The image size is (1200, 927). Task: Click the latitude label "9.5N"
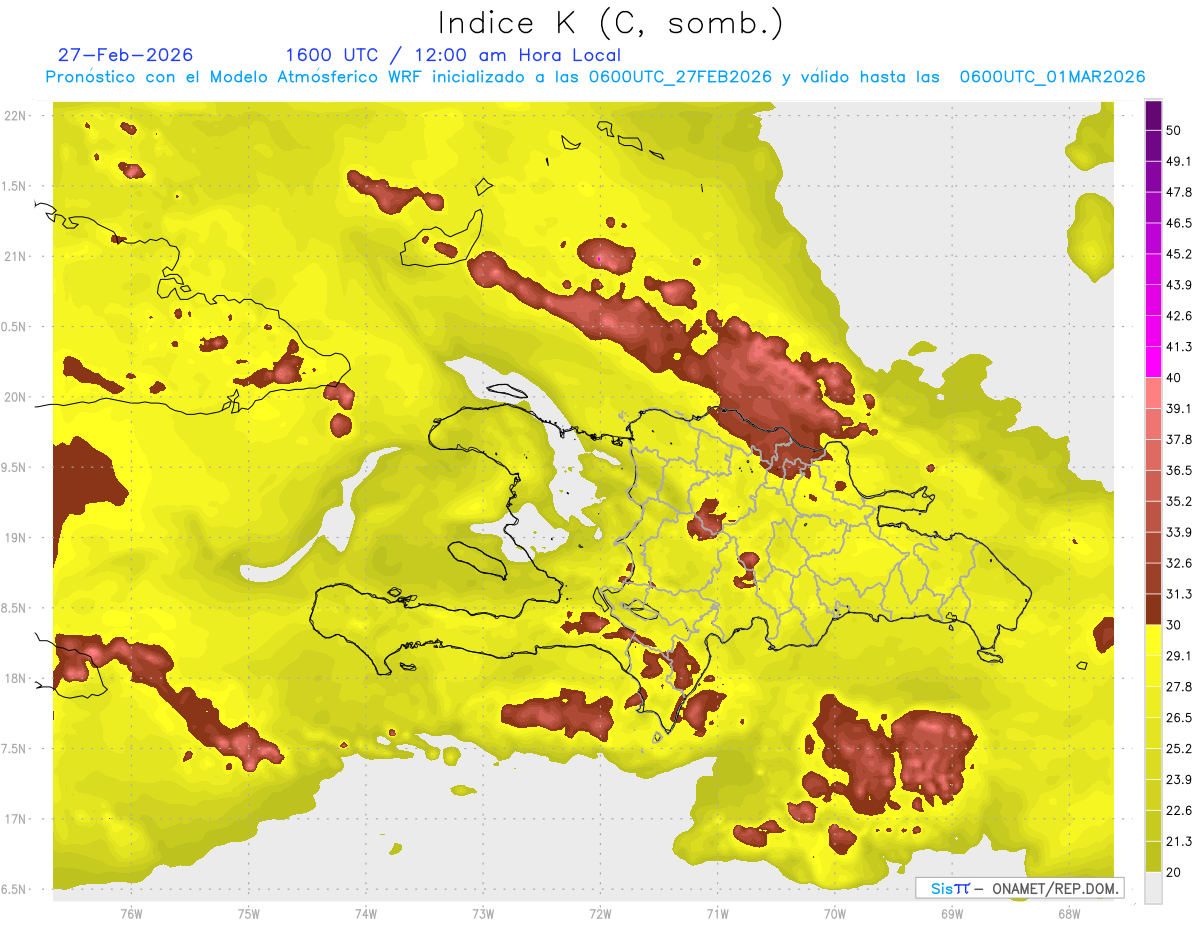(x=15, y=467)
